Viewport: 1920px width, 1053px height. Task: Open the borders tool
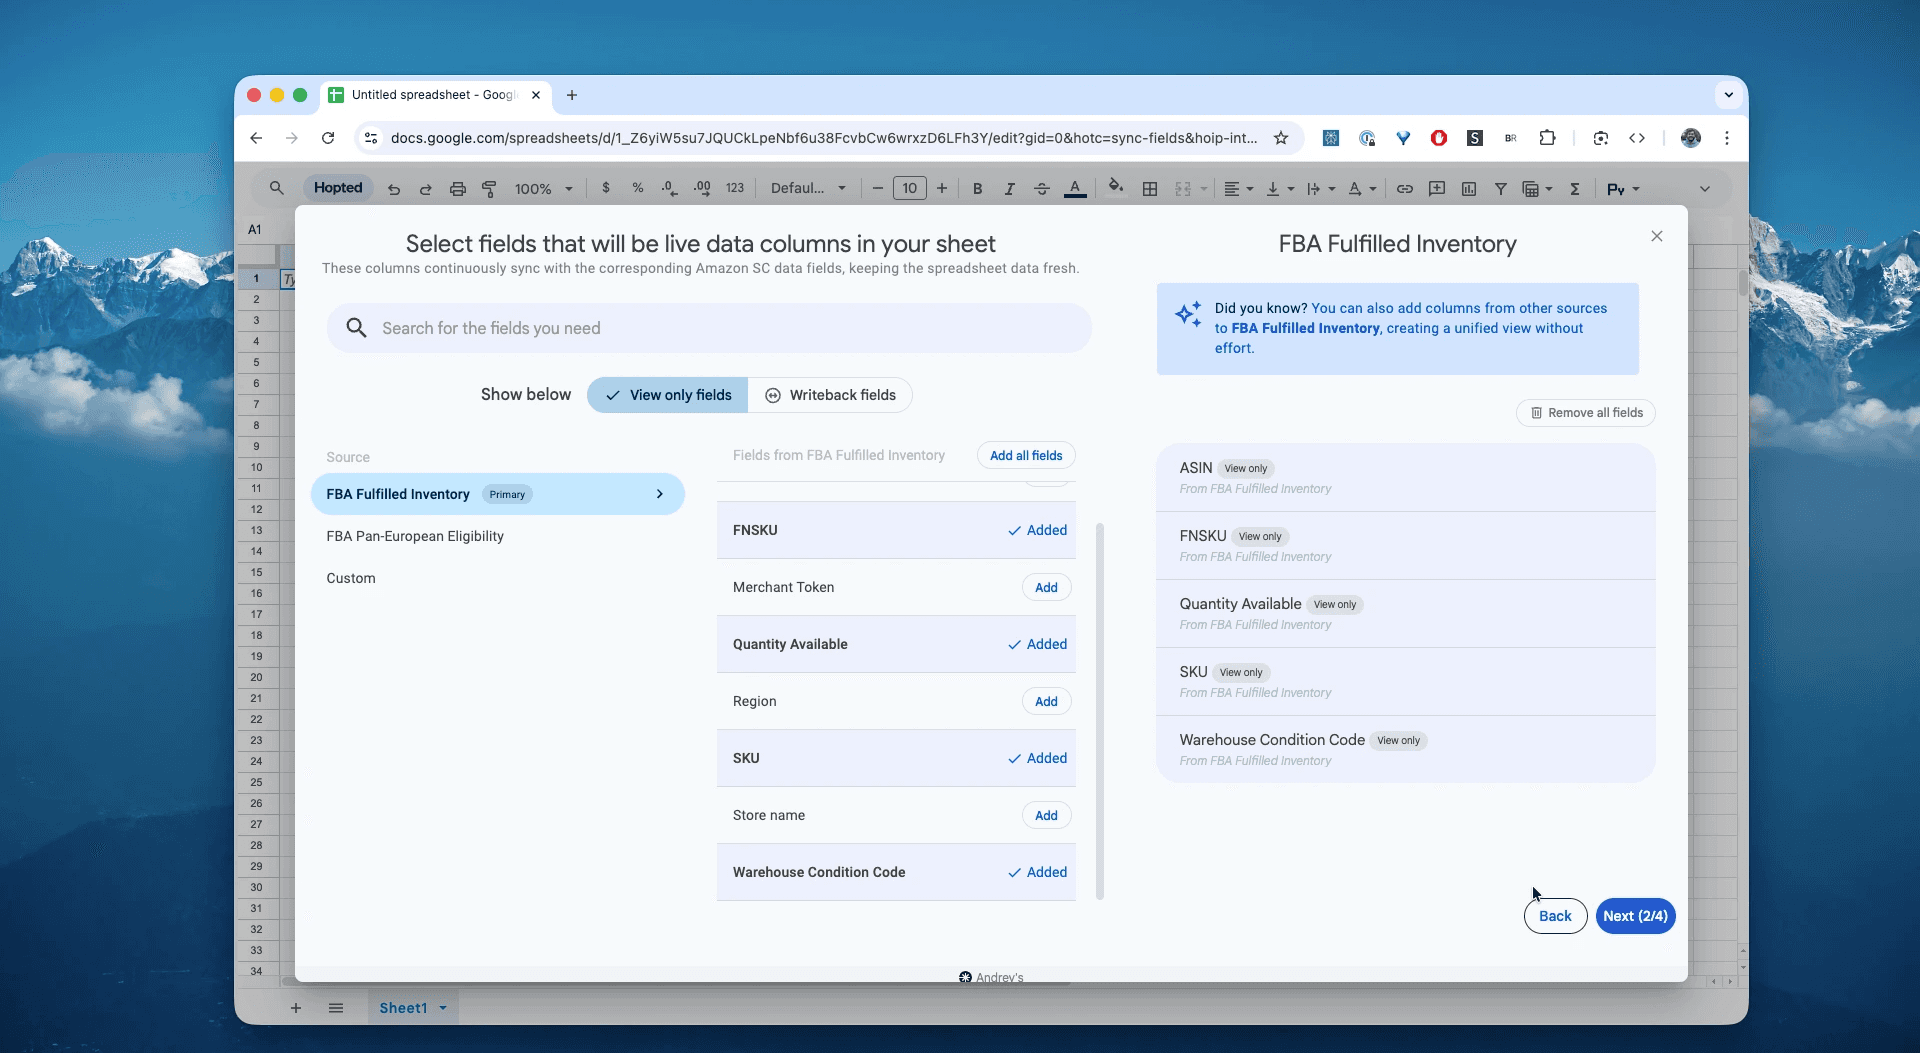click(x=1150, y=189)
